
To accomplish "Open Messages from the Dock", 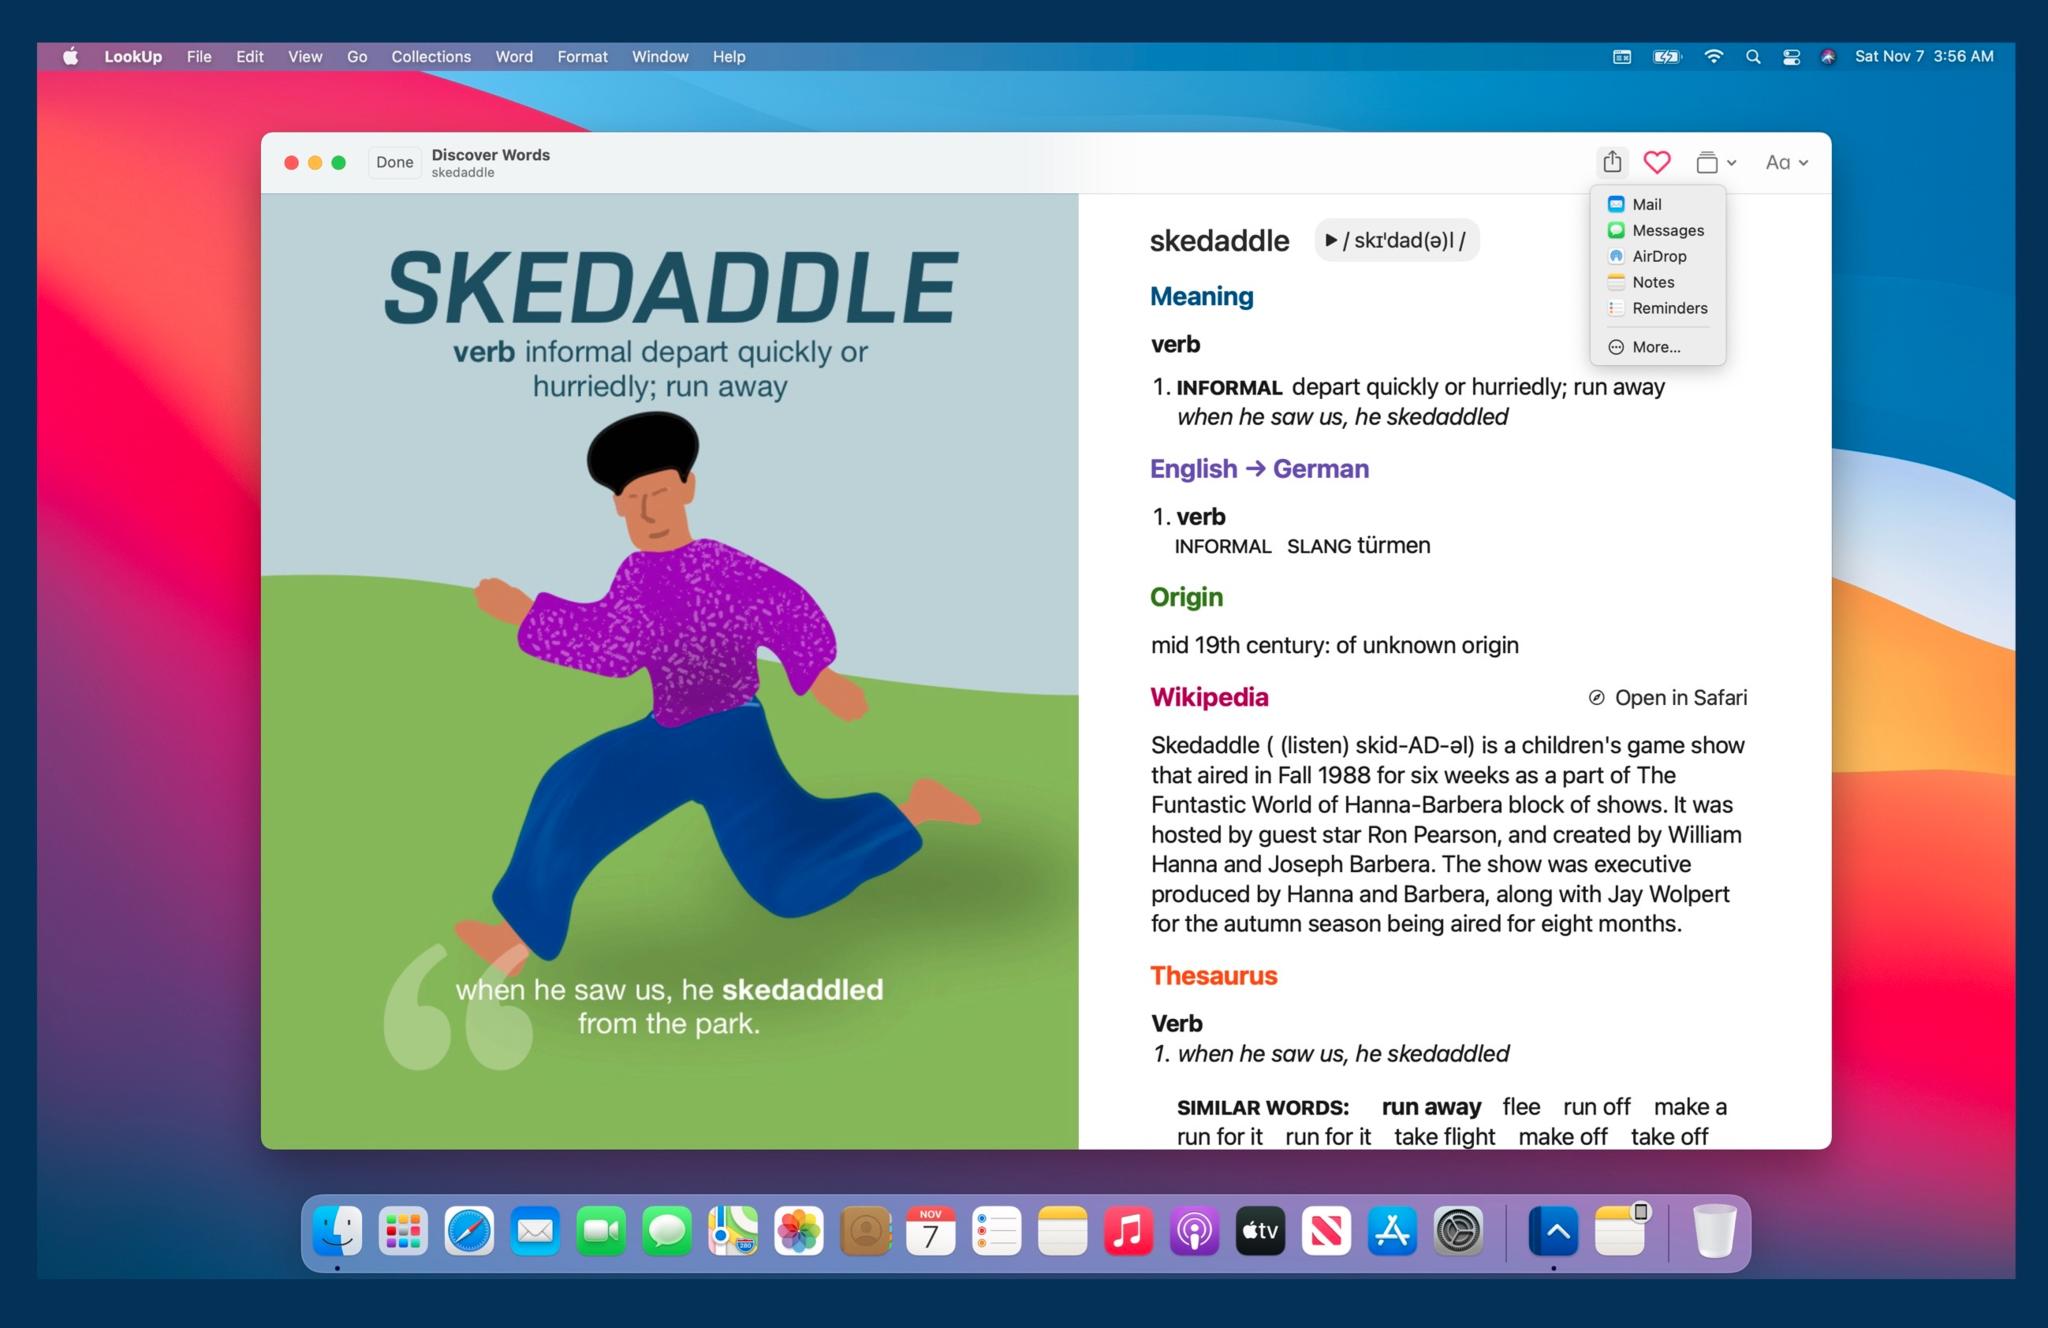I will pos(667,1231).
